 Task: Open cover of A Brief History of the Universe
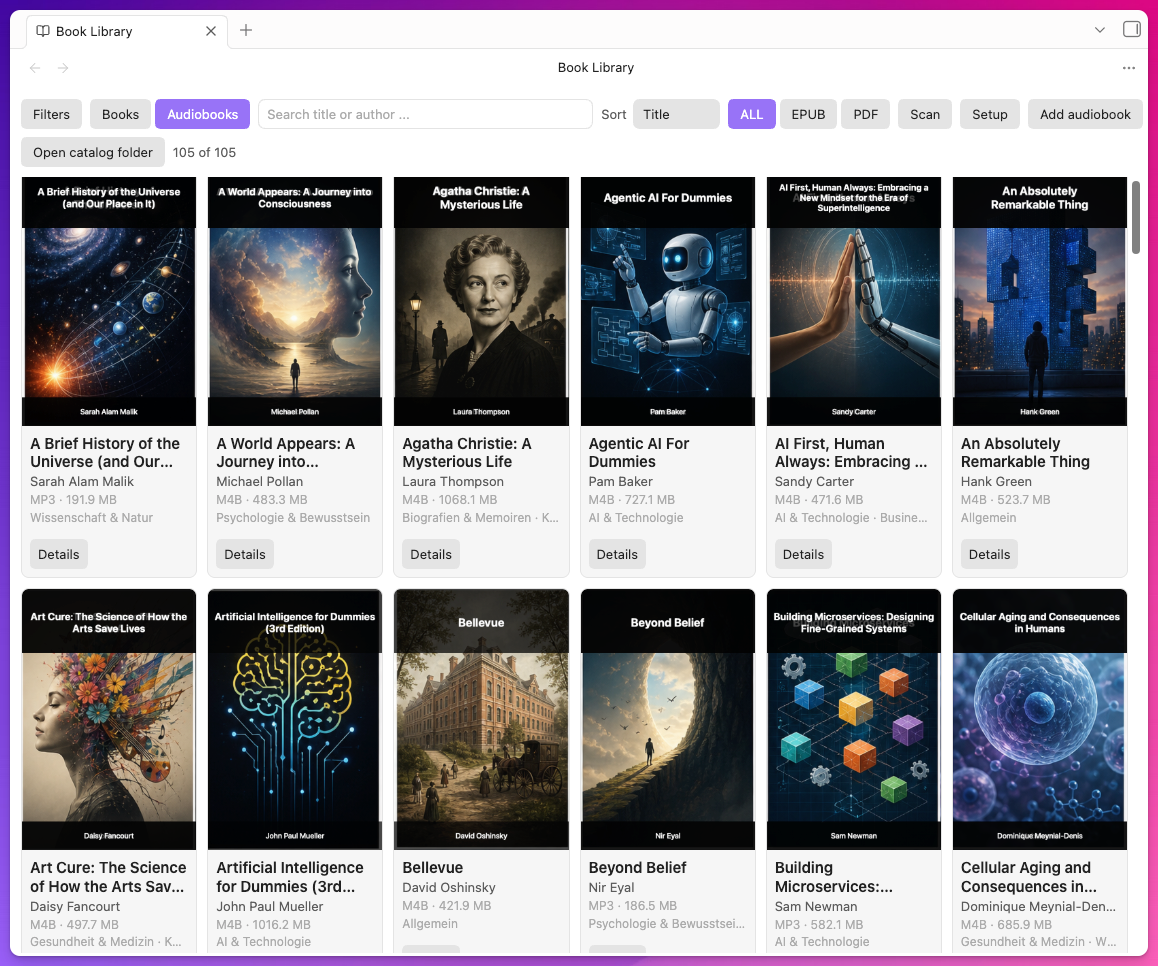109,301
